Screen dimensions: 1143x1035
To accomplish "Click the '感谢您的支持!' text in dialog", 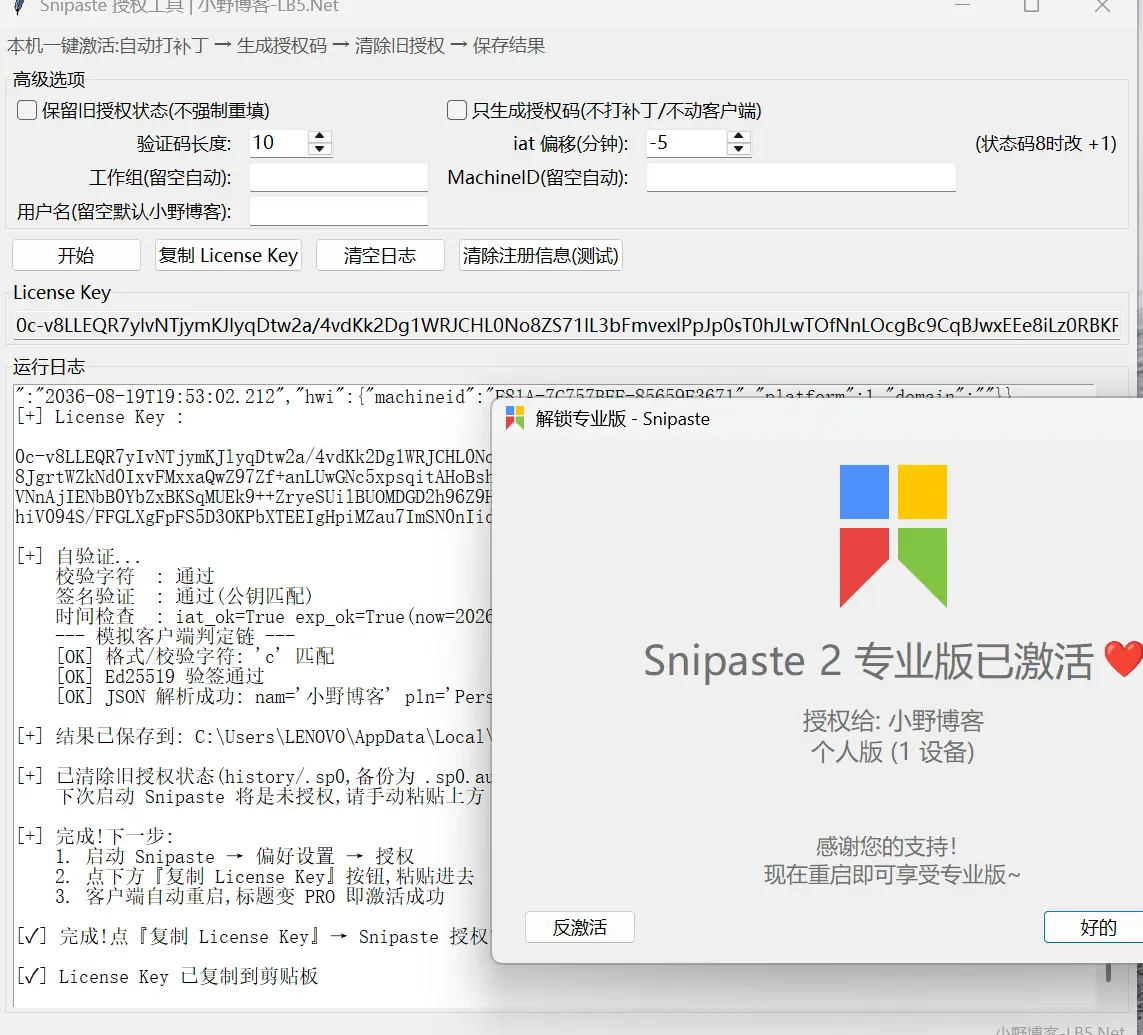I will point(886,846).
